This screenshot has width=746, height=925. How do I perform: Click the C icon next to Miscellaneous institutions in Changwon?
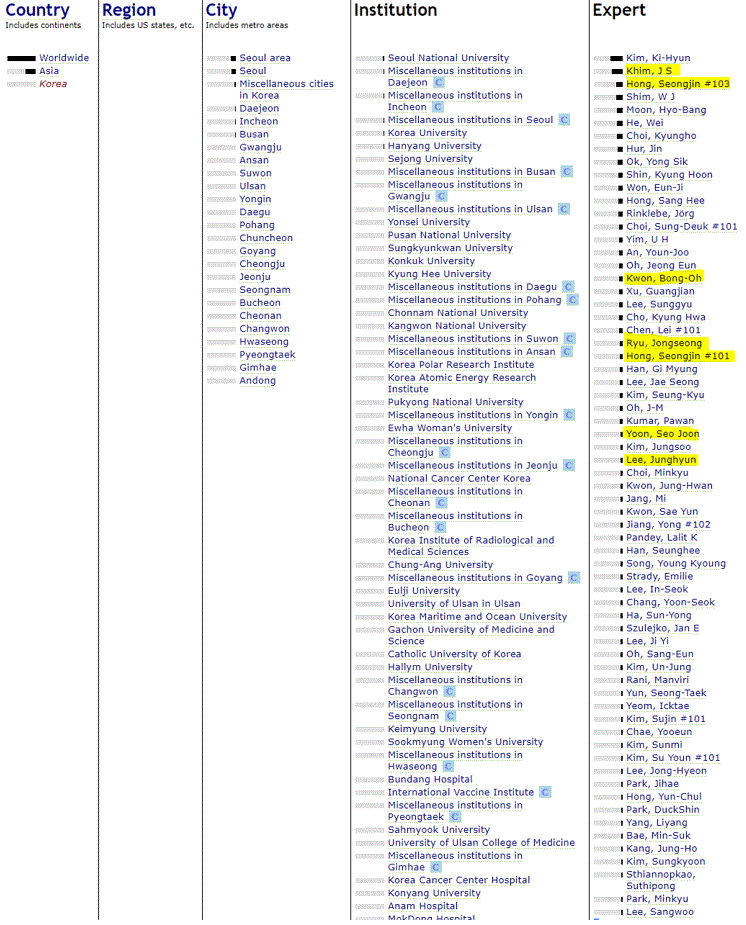click(449, 691)
